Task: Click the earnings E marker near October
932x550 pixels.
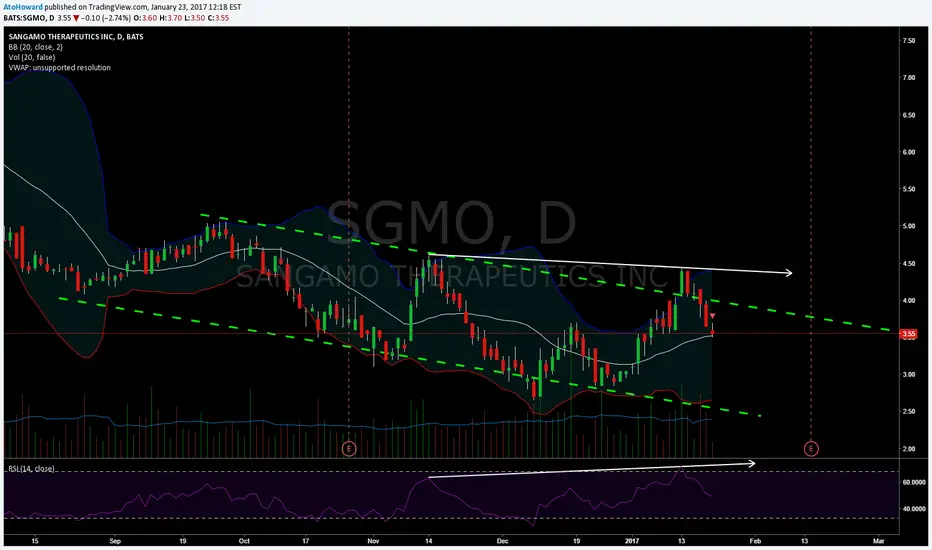Action: coord(349,448)
